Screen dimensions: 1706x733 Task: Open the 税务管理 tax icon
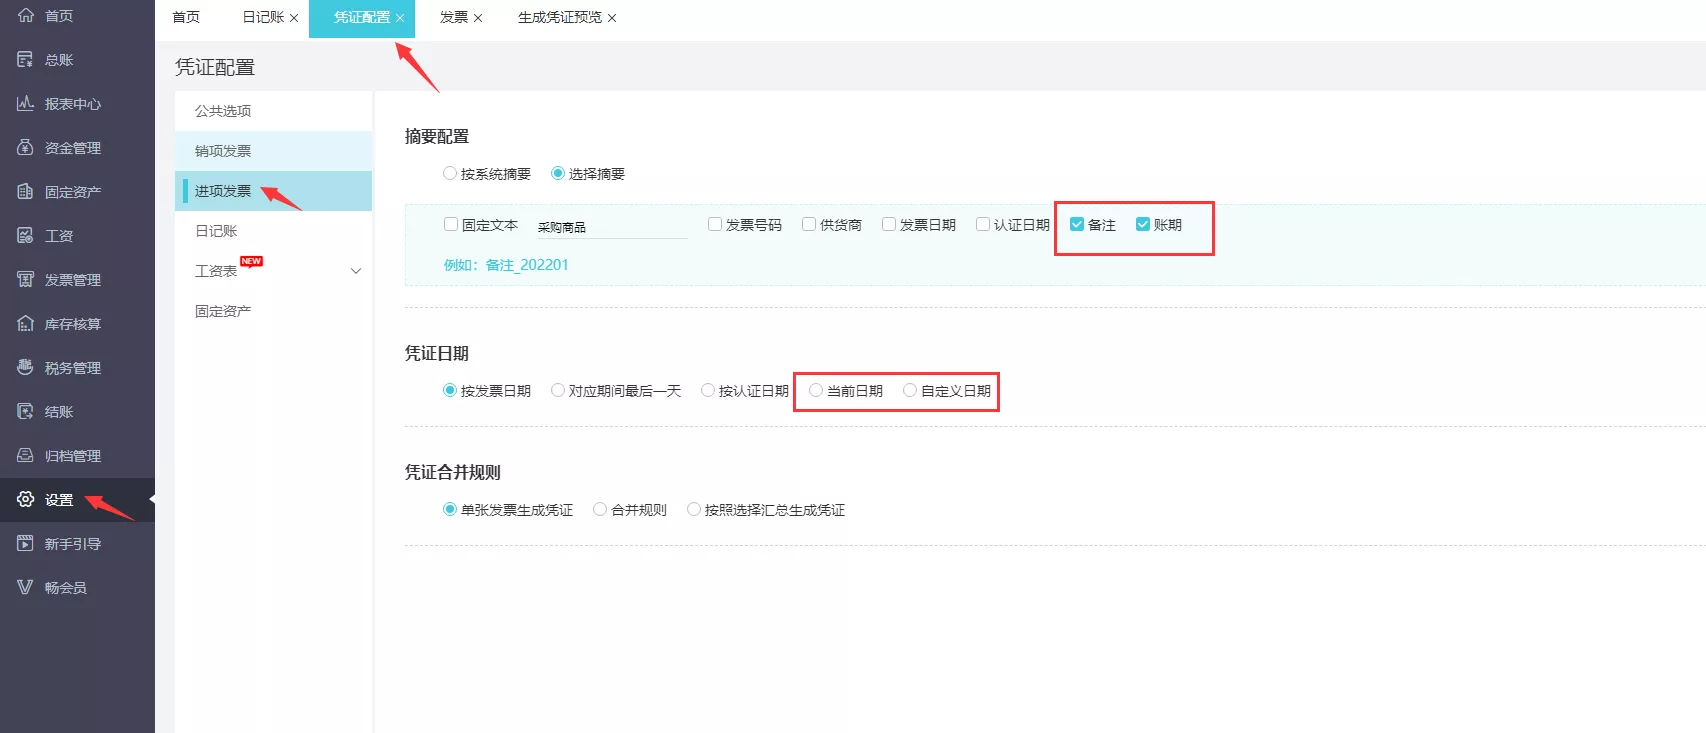[x=26, y=367]
